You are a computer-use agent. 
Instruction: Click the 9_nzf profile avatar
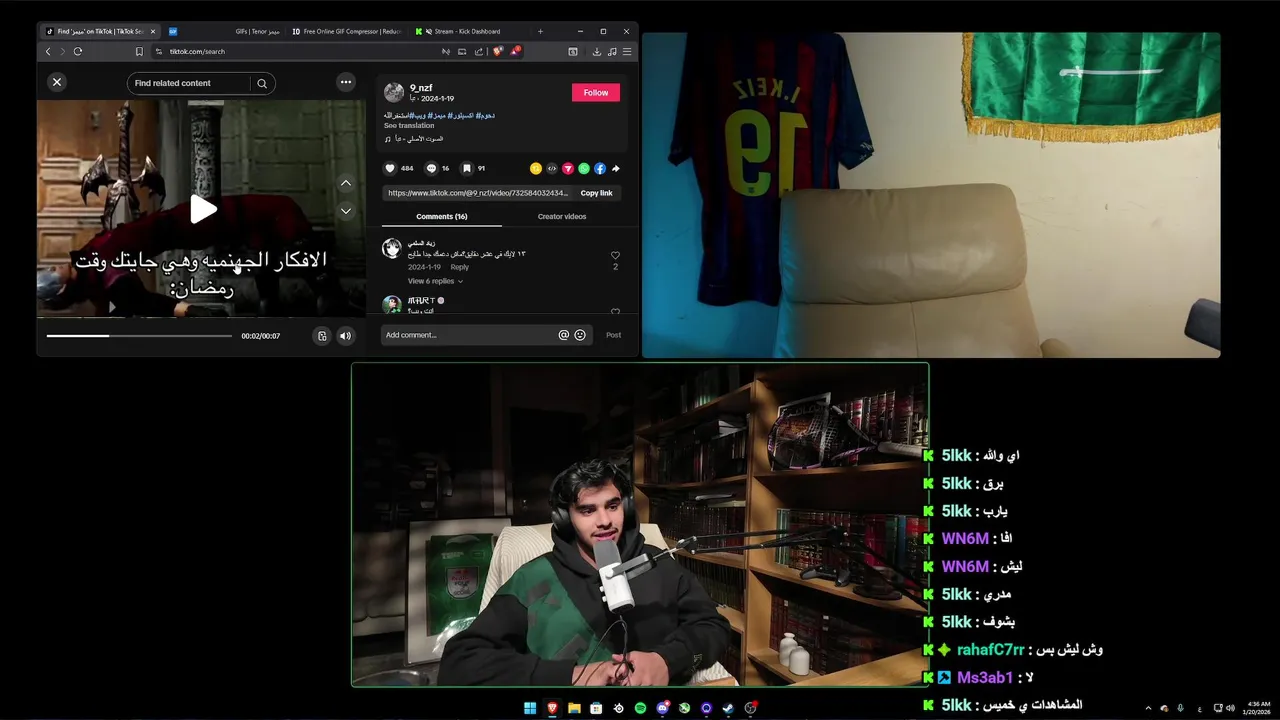point(394,92)
